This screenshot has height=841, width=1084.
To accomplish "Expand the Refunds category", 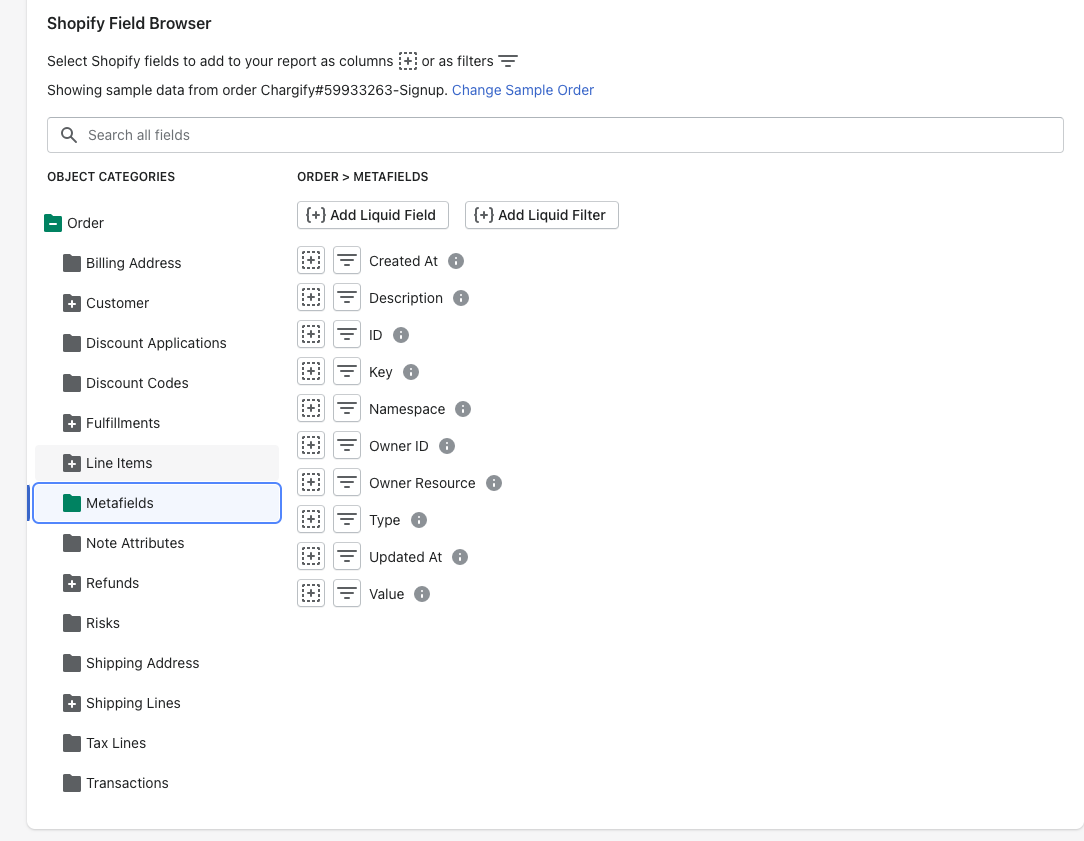I will point(72,583).
